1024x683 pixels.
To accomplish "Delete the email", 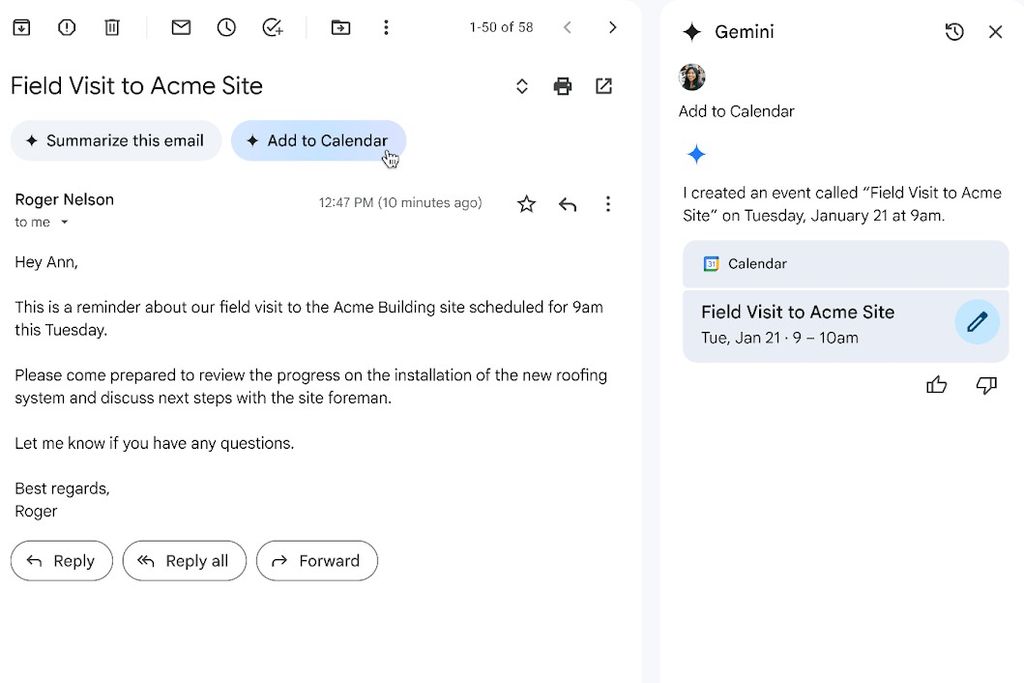I will [x=112, y=27].
